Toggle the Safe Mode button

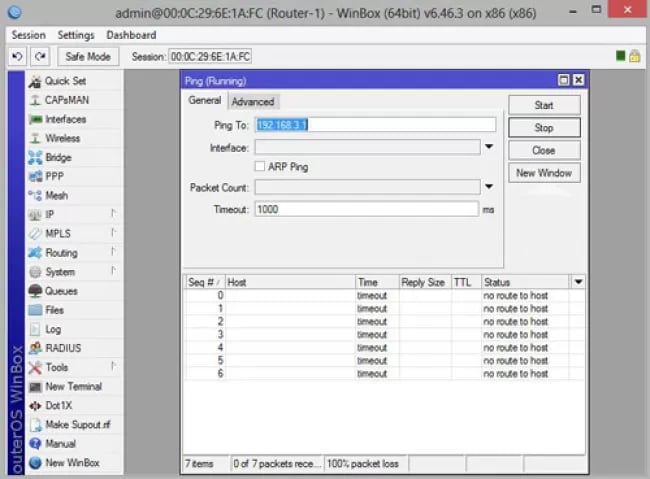coord(87,56)
